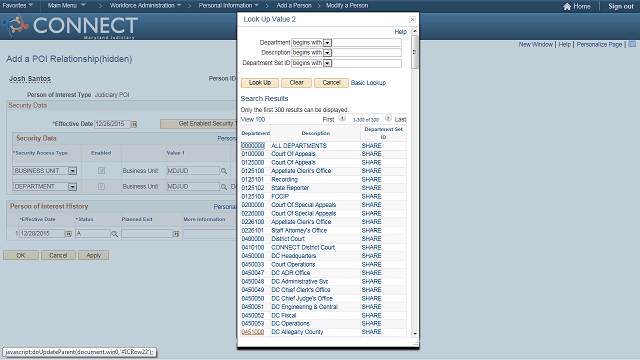Click scrollbar down arrow in lookup dialog
This screenshot has width=640, height=360.
click(x=415, y=333)
